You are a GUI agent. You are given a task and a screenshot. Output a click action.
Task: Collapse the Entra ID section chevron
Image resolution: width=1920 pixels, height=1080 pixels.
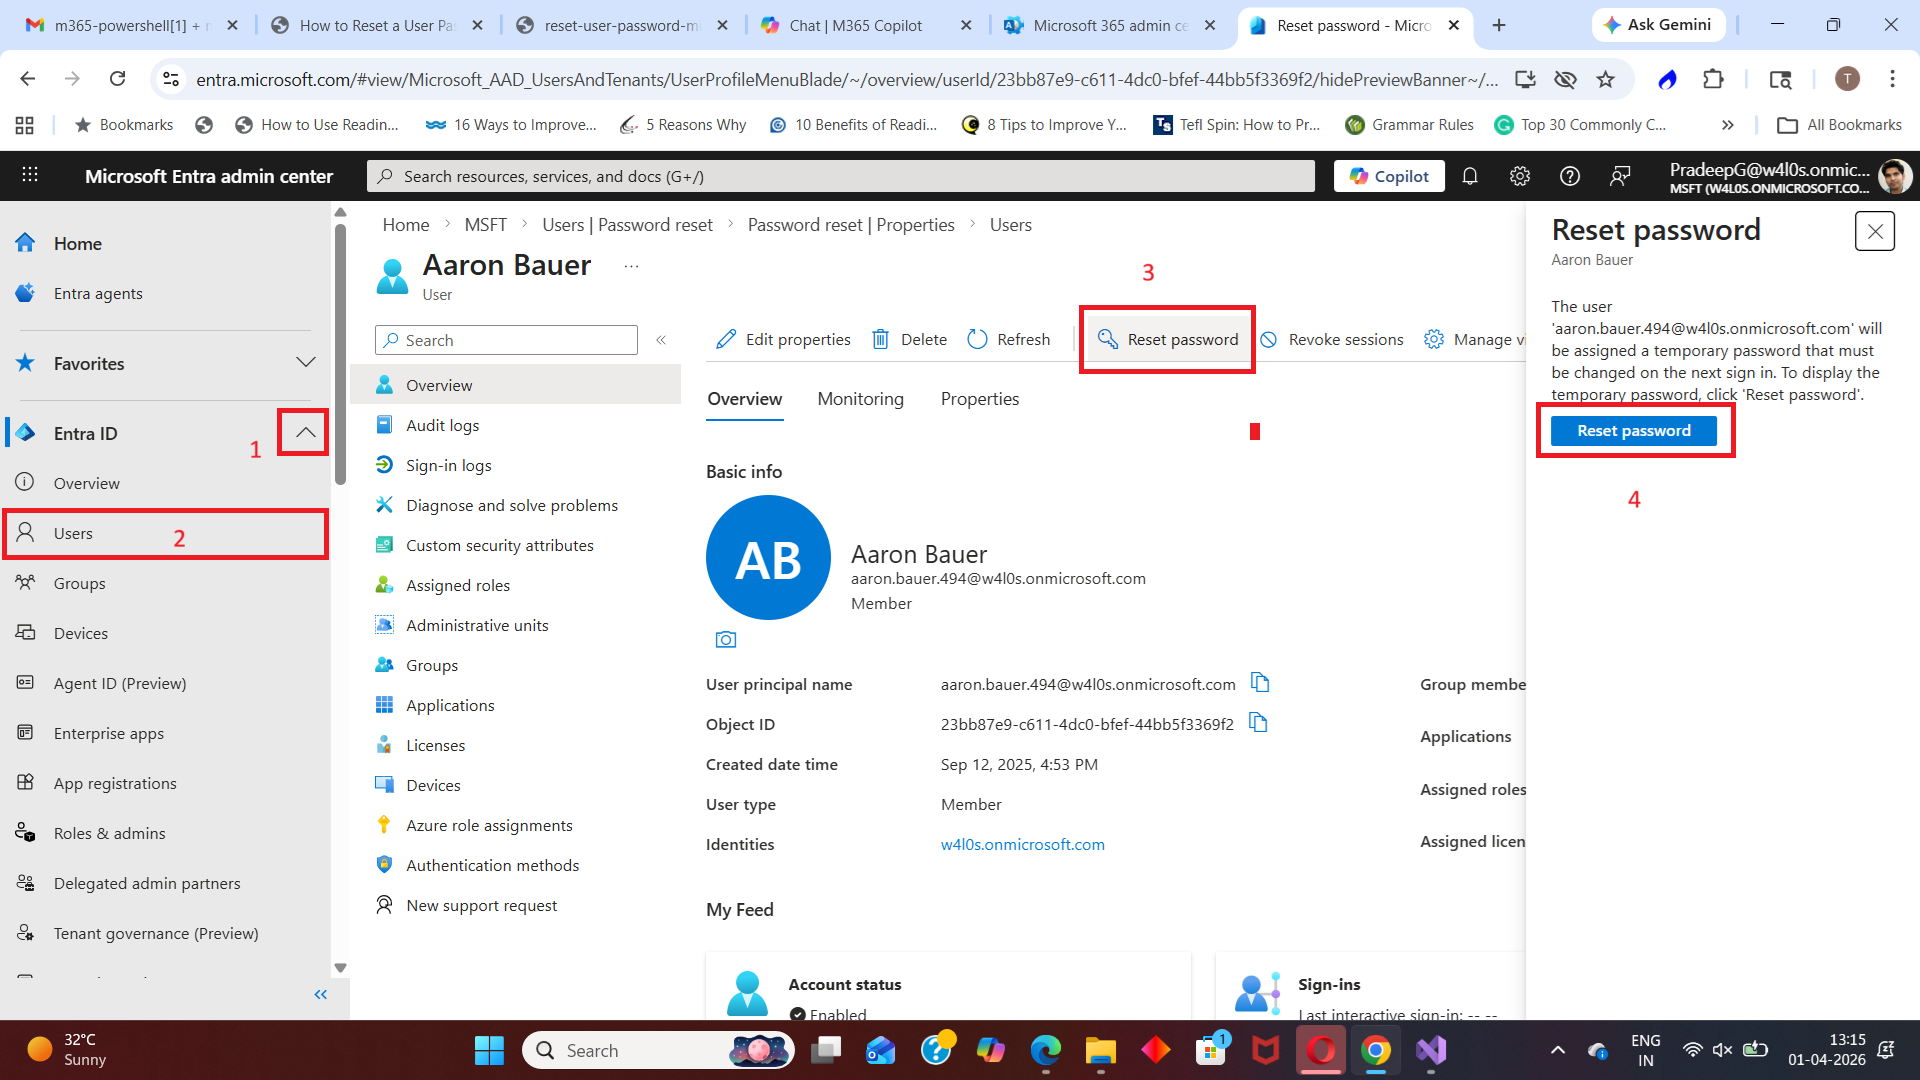click(305, 433)
